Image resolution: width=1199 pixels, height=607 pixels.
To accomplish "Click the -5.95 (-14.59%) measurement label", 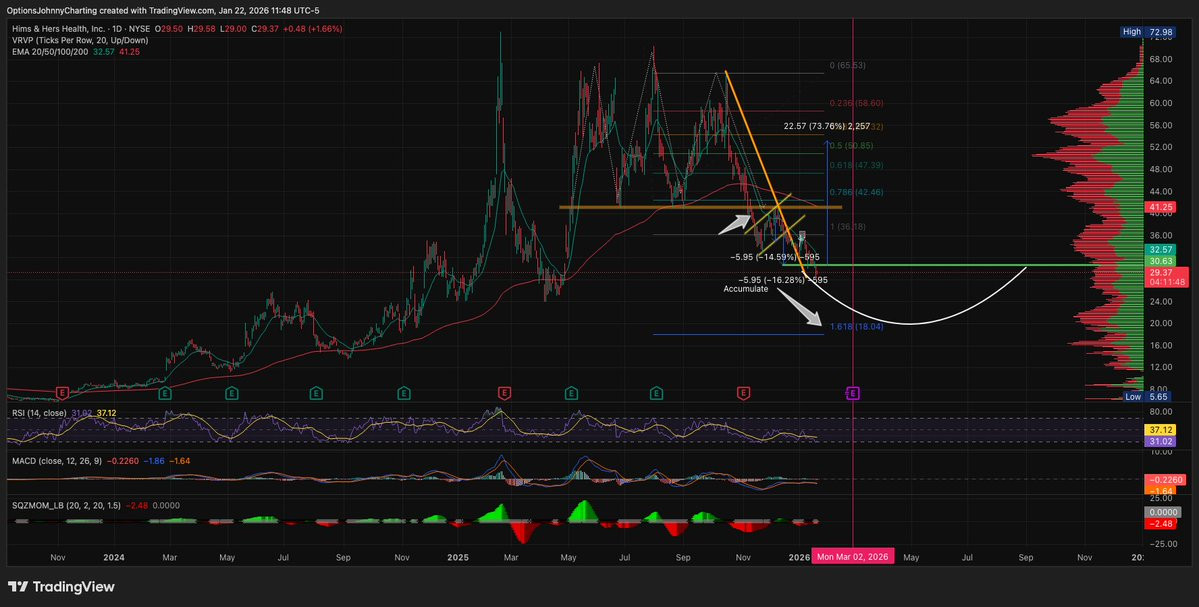I will point(775,257).
